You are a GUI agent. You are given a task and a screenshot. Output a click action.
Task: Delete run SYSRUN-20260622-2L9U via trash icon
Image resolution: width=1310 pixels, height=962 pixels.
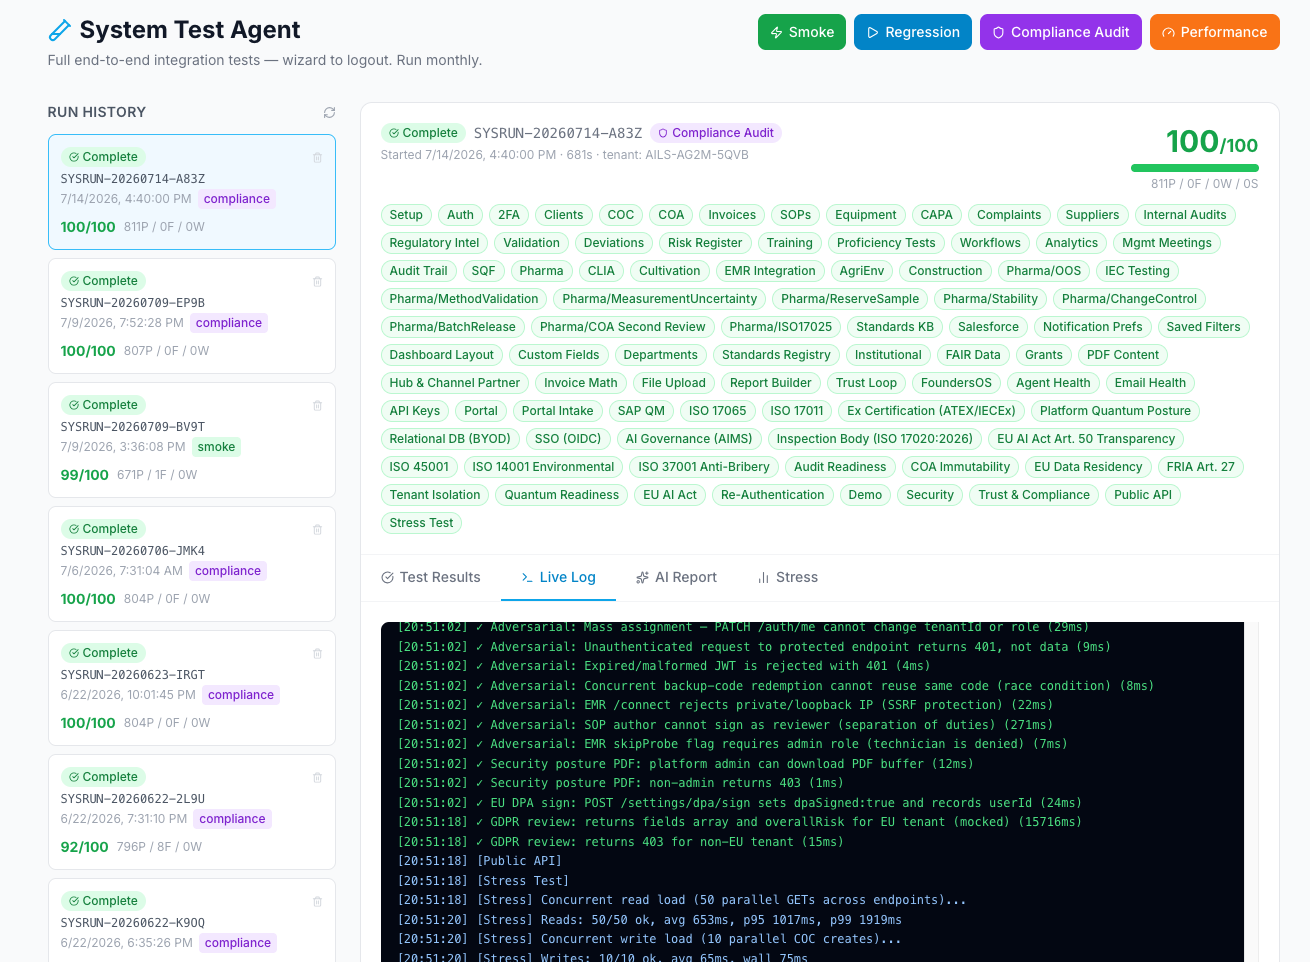click(317, 778)
